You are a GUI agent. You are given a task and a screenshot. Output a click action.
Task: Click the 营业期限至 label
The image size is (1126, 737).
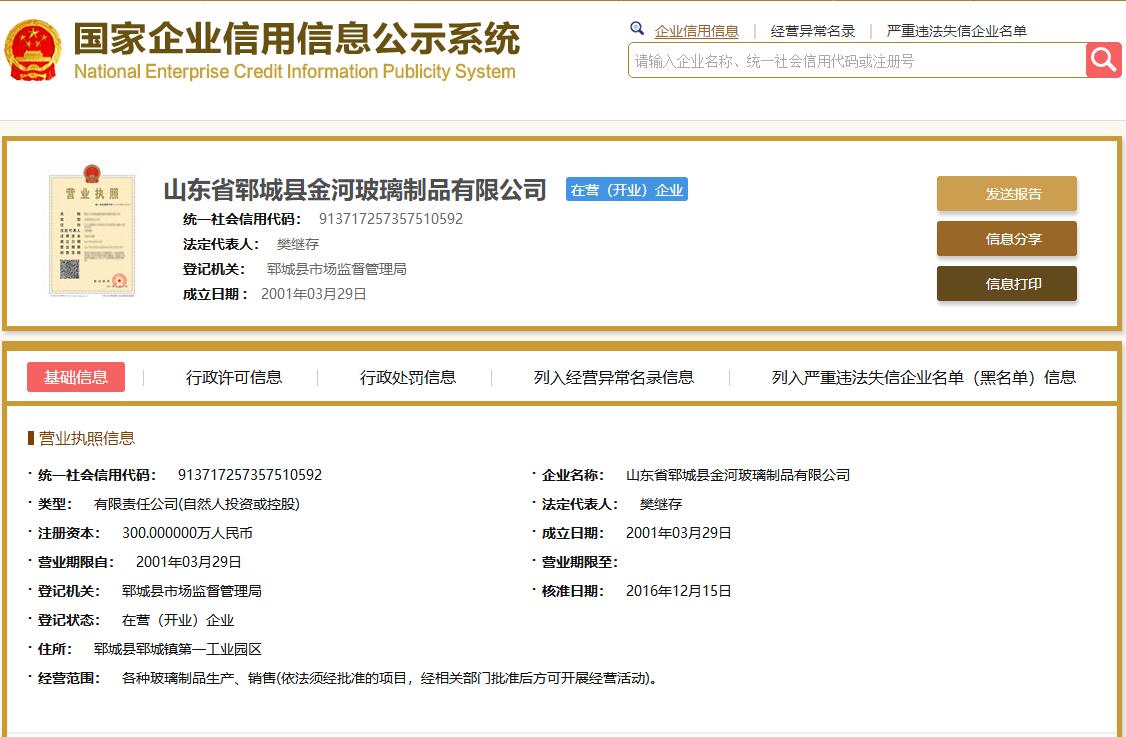(x=580, y=562)
